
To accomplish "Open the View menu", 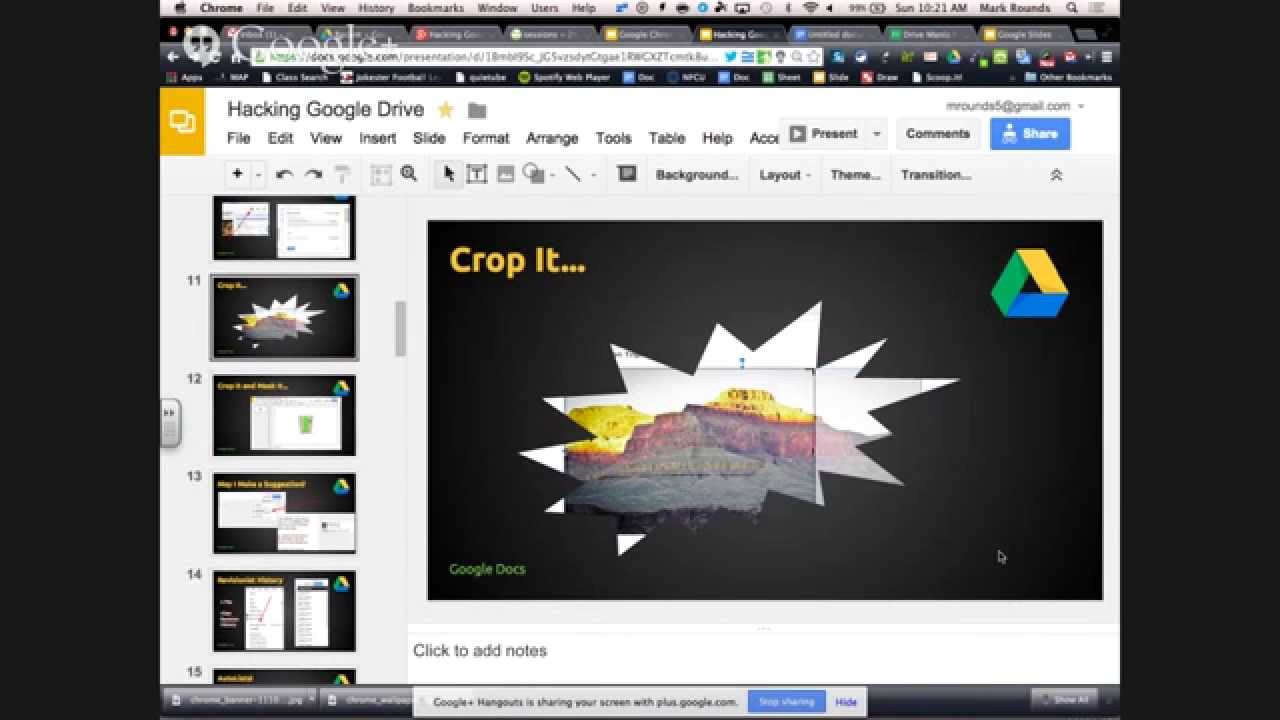I will [326, 138].
